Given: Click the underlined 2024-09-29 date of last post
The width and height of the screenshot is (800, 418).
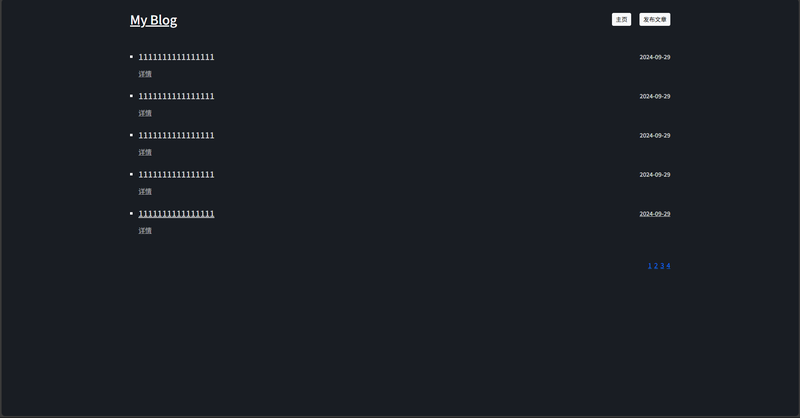Looking at the screenshot, I should [x=655, y=214].
